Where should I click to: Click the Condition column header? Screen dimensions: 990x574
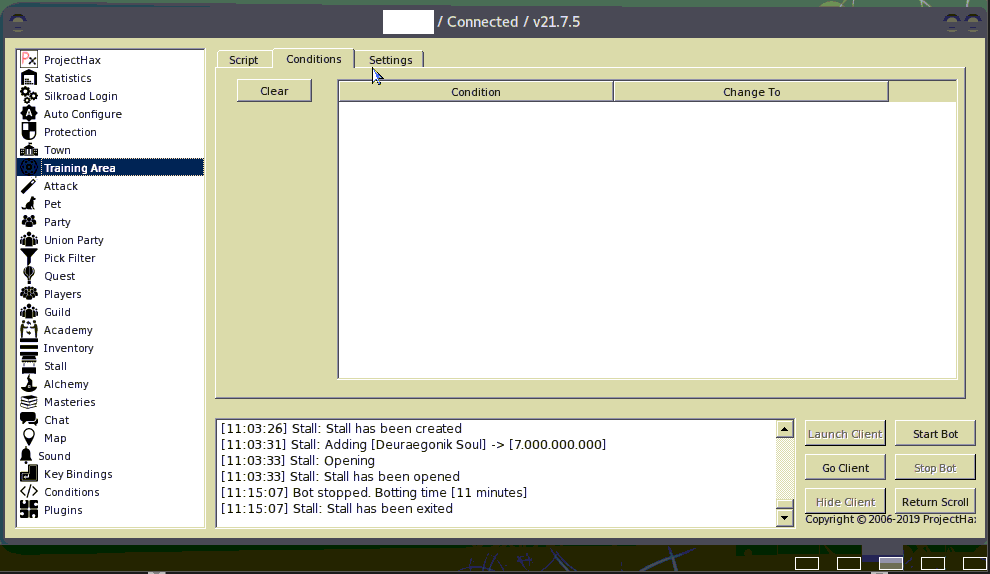pyautogui.click(x=475, y=92)
